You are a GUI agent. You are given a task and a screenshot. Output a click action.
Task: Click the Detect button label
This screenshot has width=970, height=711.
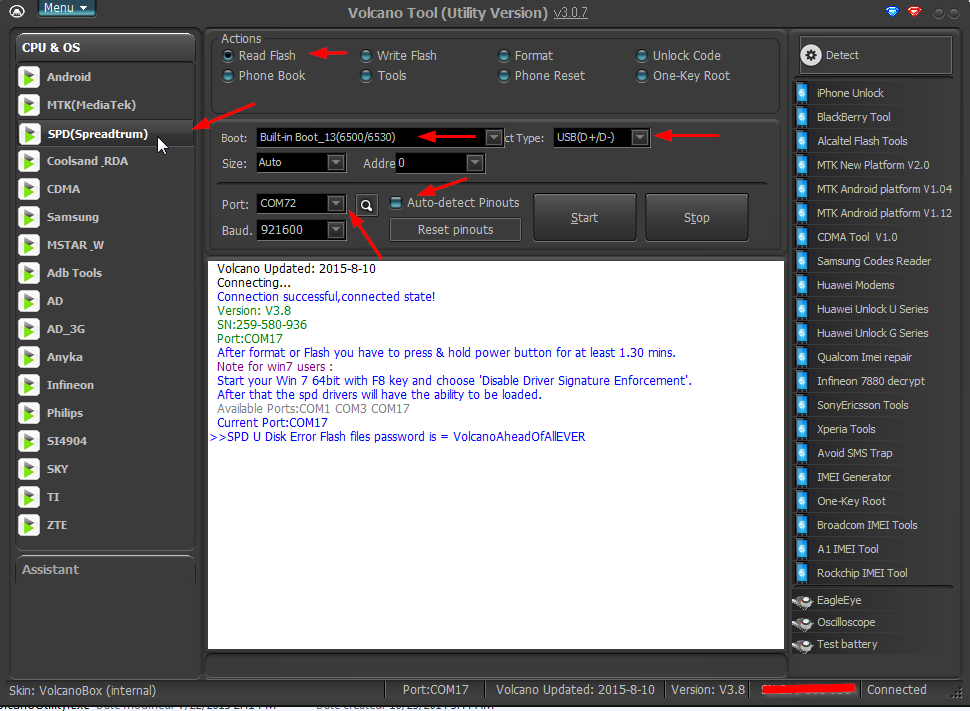[x=842, y=55]
